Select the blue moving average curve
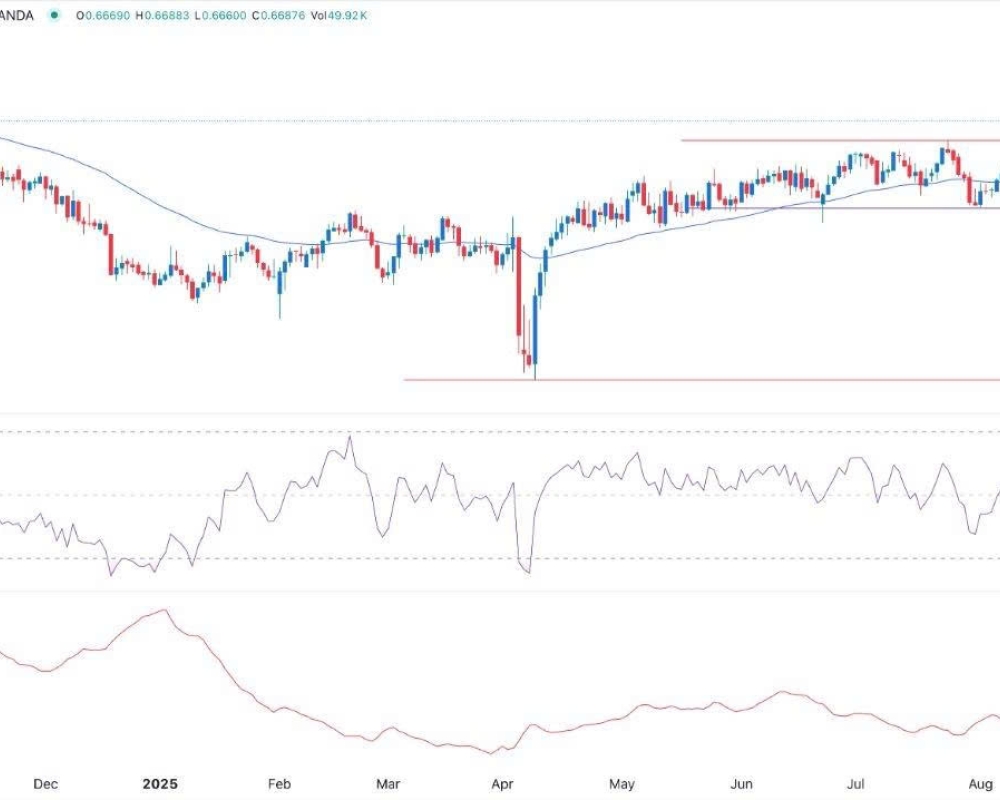 coord(150,208)
